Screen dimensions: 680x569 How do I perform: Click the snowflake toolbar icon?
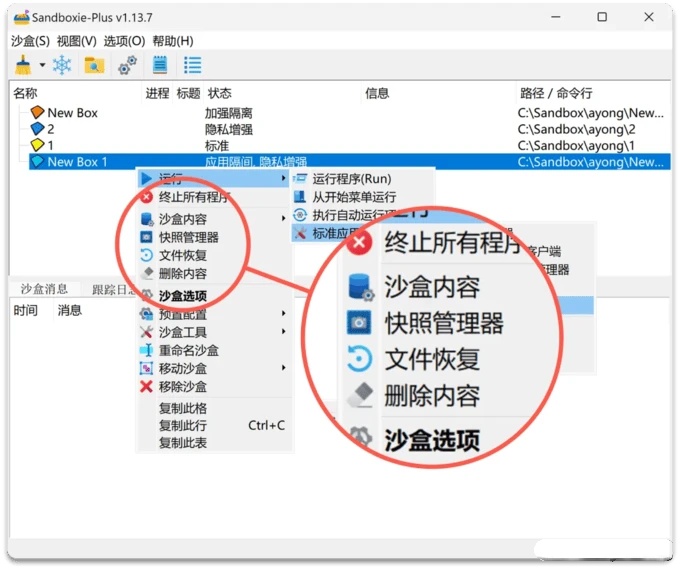(x=62, y=65)
